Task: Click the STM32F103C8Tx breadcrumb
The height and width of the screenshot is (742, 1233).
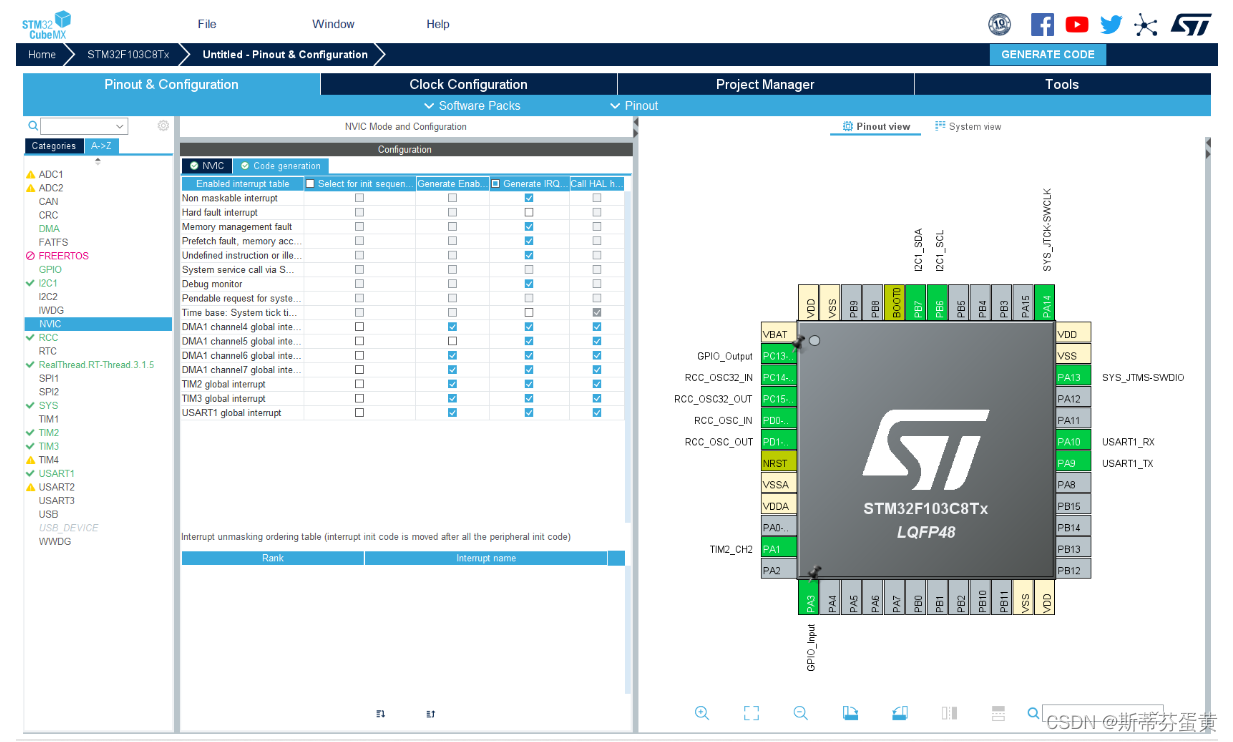Action: pyautogui.click(x=128, y=55)
